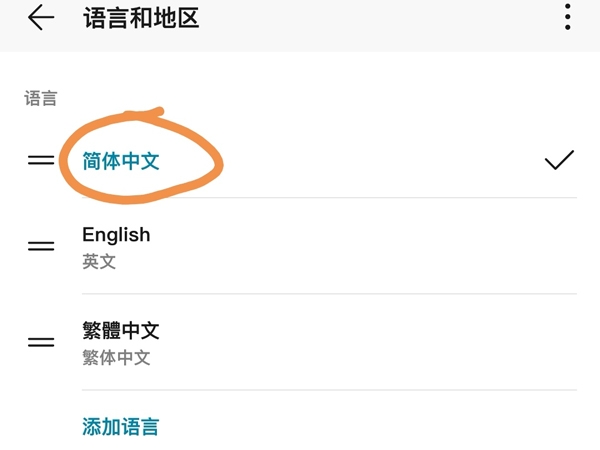Open the three-dot overflow menu
This screenshot has width=600, height=450.
click(x=568, y=17)
